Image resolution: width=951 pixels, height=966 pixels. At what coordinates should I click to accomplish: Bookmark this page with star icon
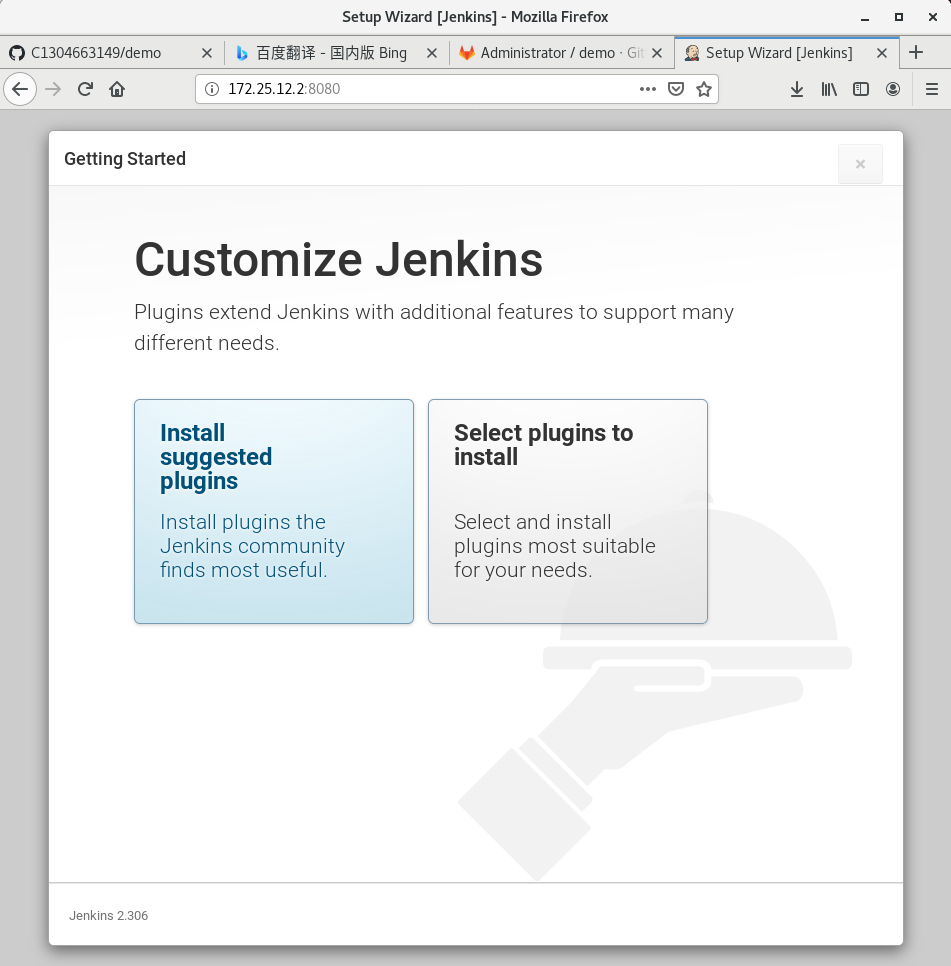703,89
